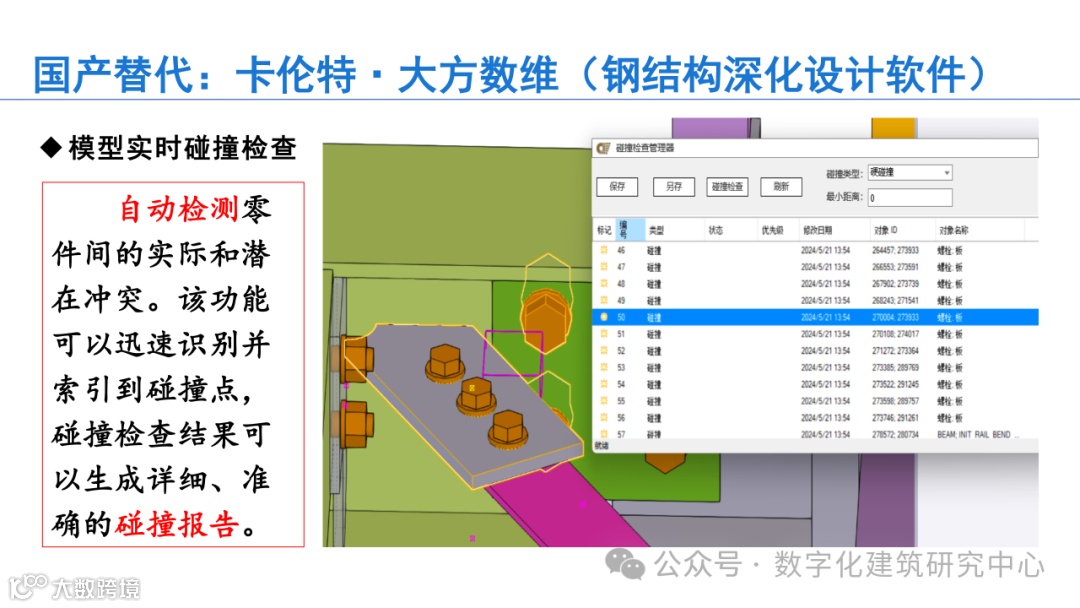Click the 最小距离 input field
The height and width of the screenshot is (608, 1080).
(910, 198)
